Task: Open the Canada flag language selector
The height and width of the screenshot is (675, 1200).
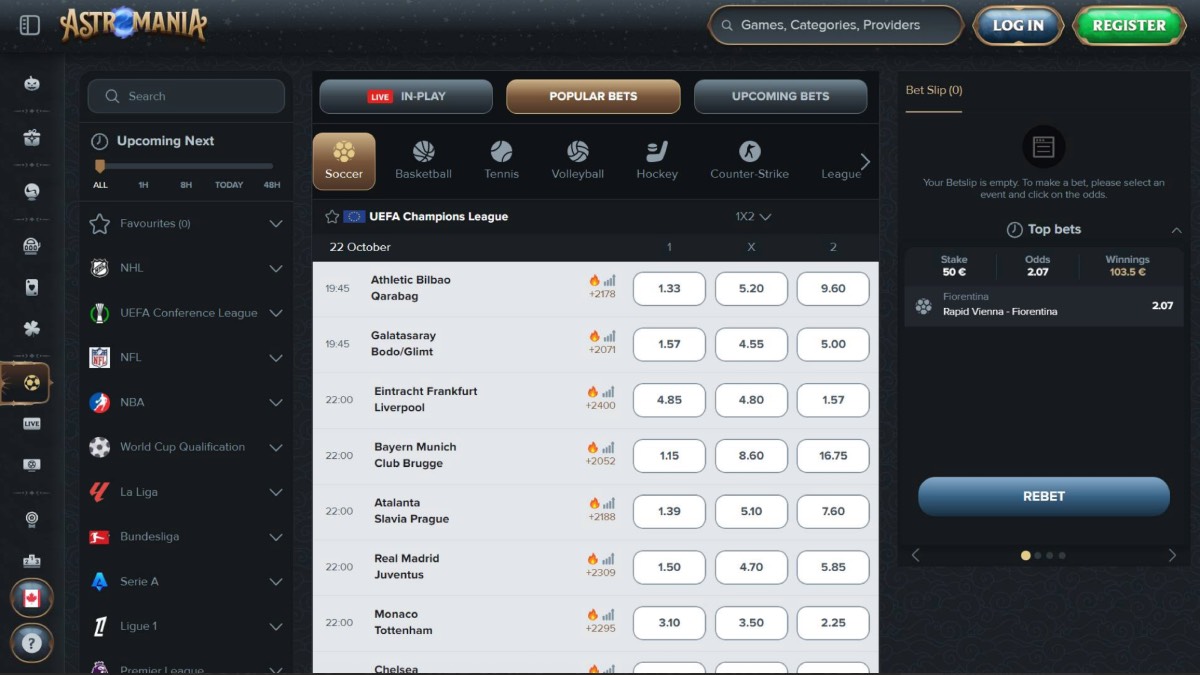Action: point(31,598)
